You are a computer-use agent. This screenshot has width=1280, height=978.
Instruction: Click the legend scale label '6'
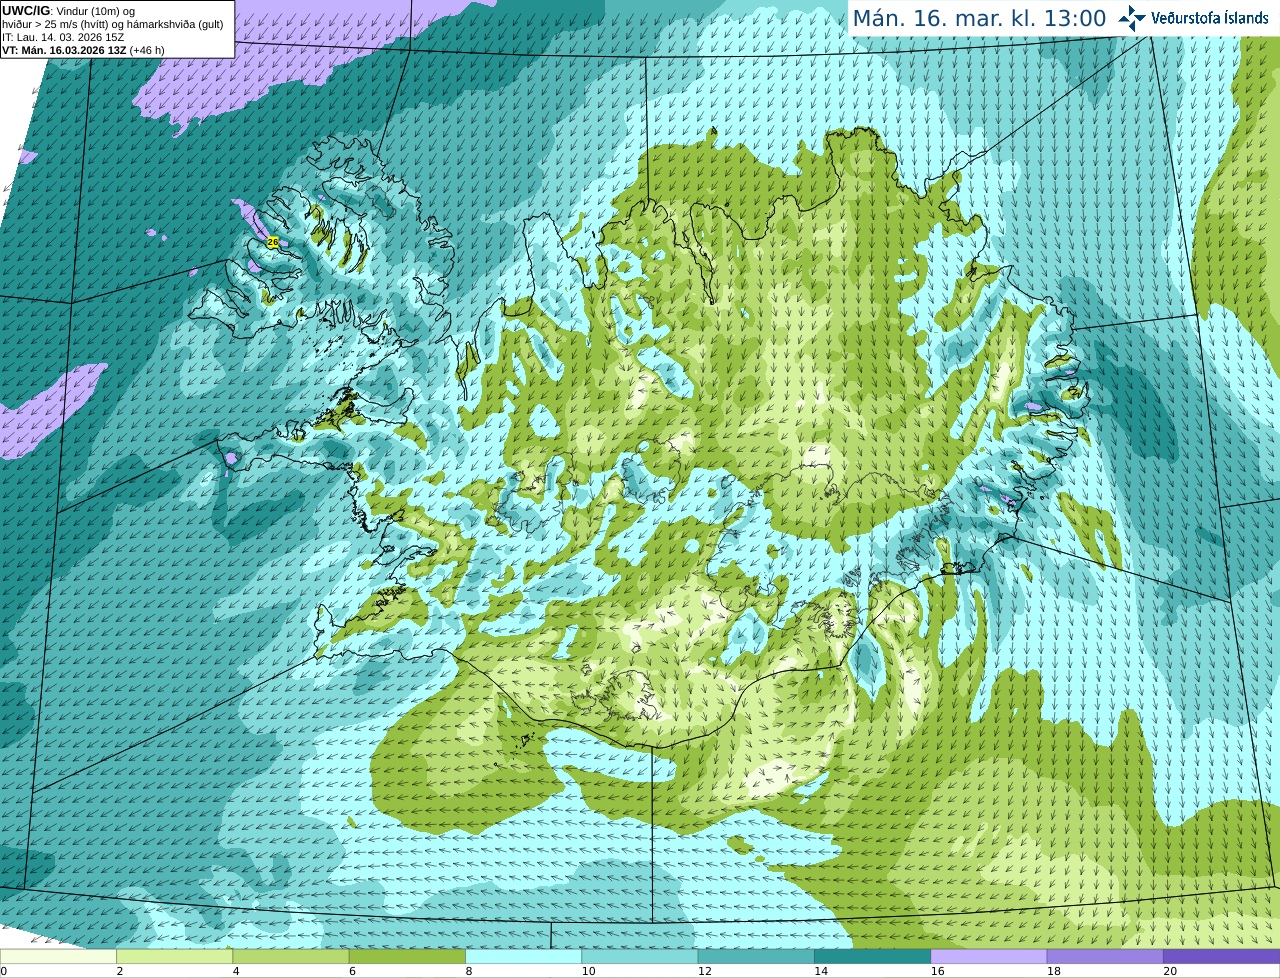click(x=352, y=971)
